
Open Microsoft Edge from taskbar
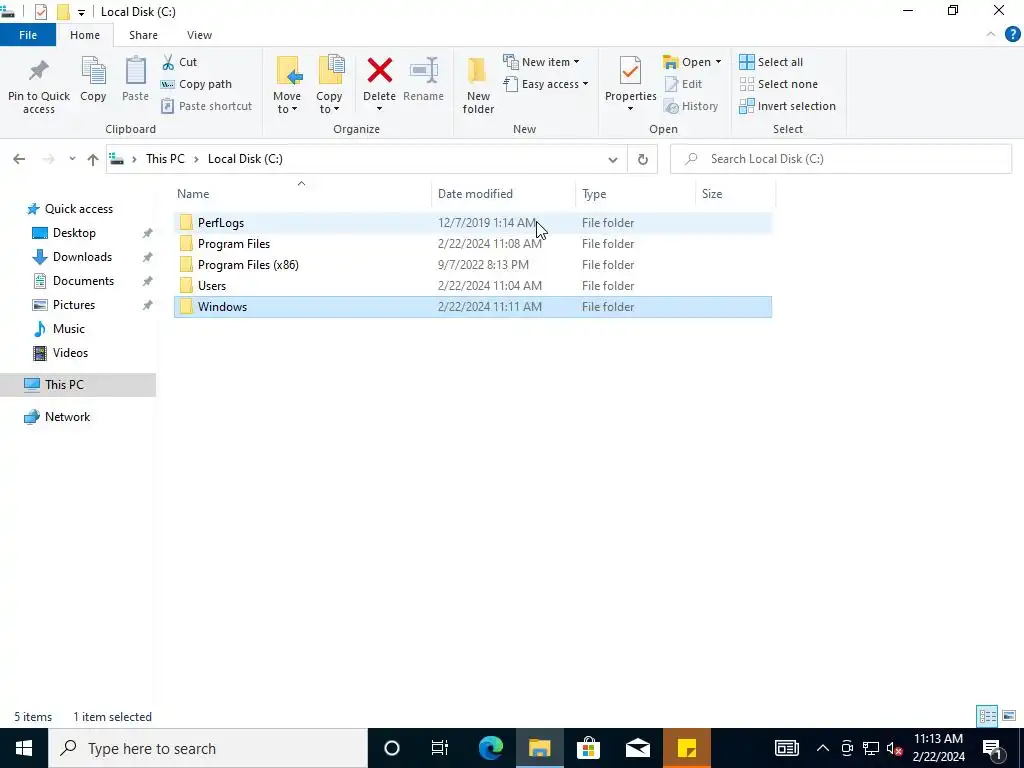490,748
